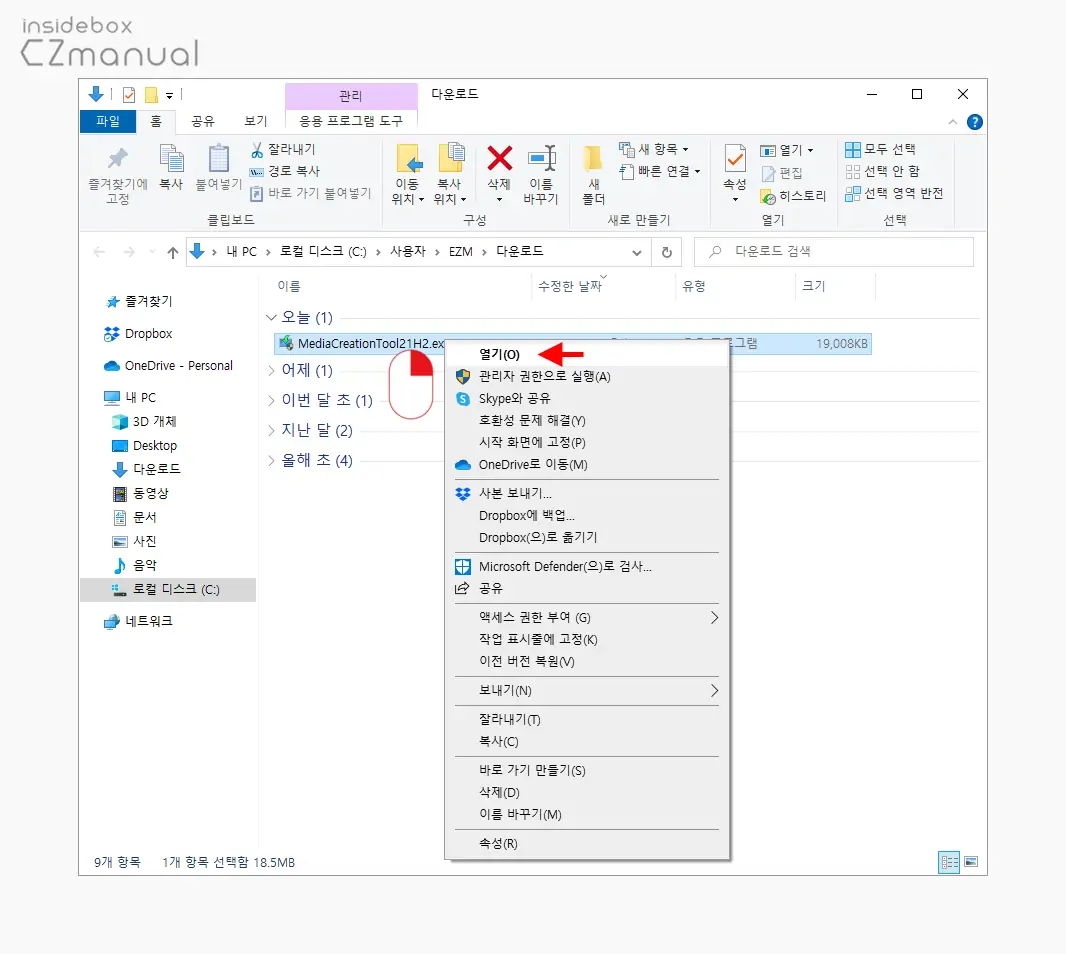Collapse the 오늘 (1) group
The width and height of the screenshot is (1066, 954).
[271, 317]
